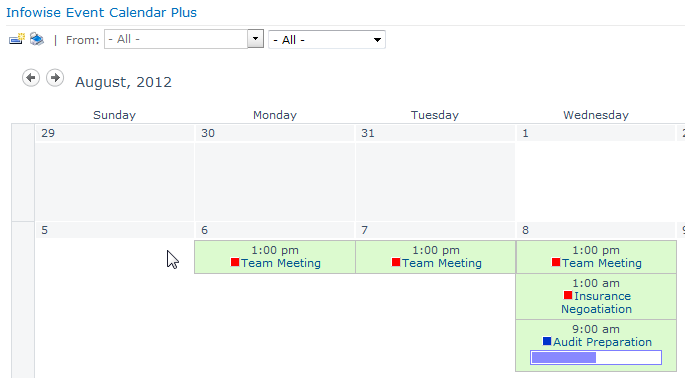
Task: Click red marker on Monday Team Meeting
Action: tap(235, 262)
